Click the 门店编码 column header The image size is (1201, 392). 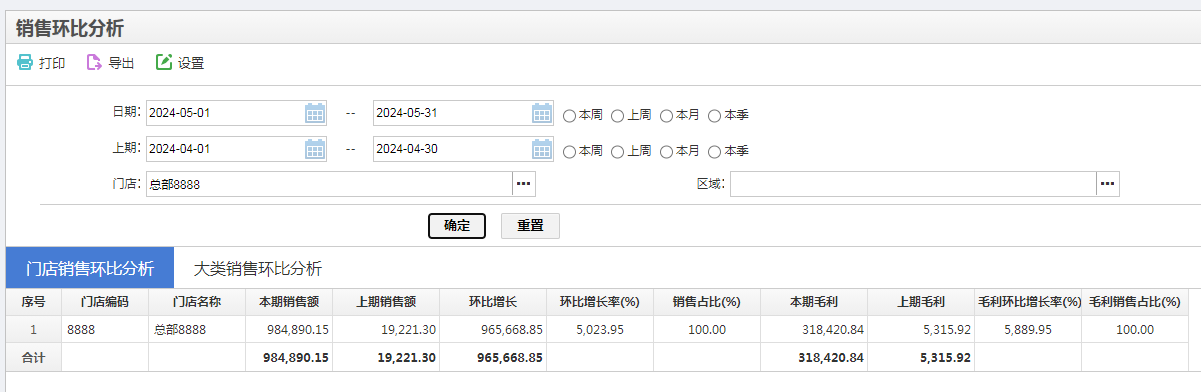[104, 302]
